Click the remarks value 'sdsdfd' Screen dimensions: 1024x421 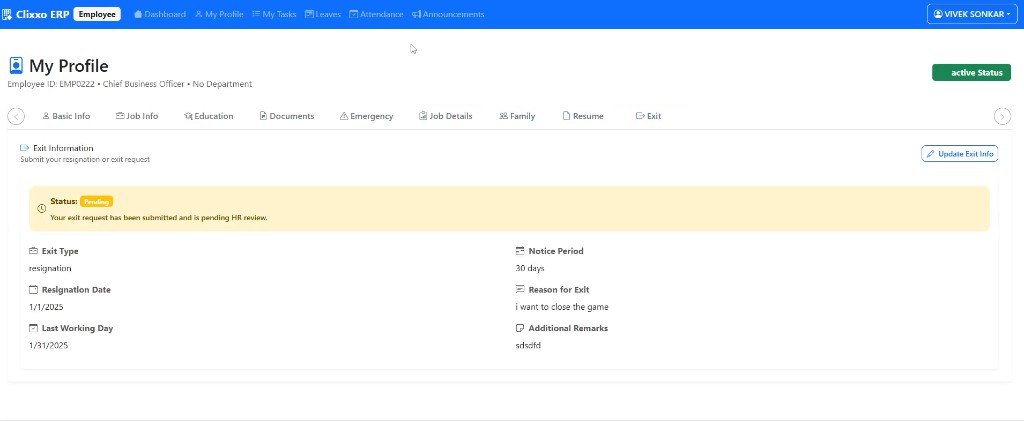click(528, 345)
